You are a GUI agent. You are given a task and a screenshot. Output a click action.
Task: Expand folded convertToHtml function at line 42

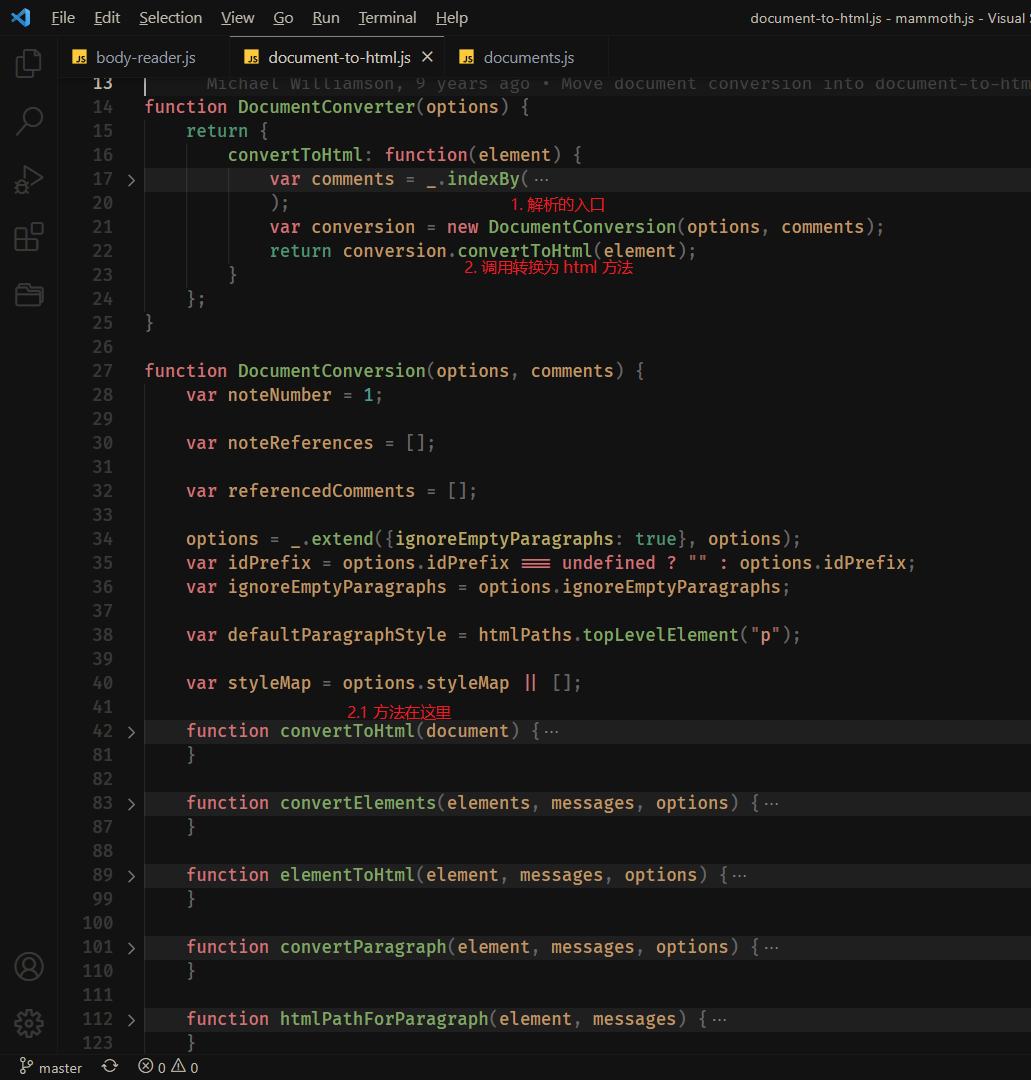pyautogui.click(x=132, y=732)
